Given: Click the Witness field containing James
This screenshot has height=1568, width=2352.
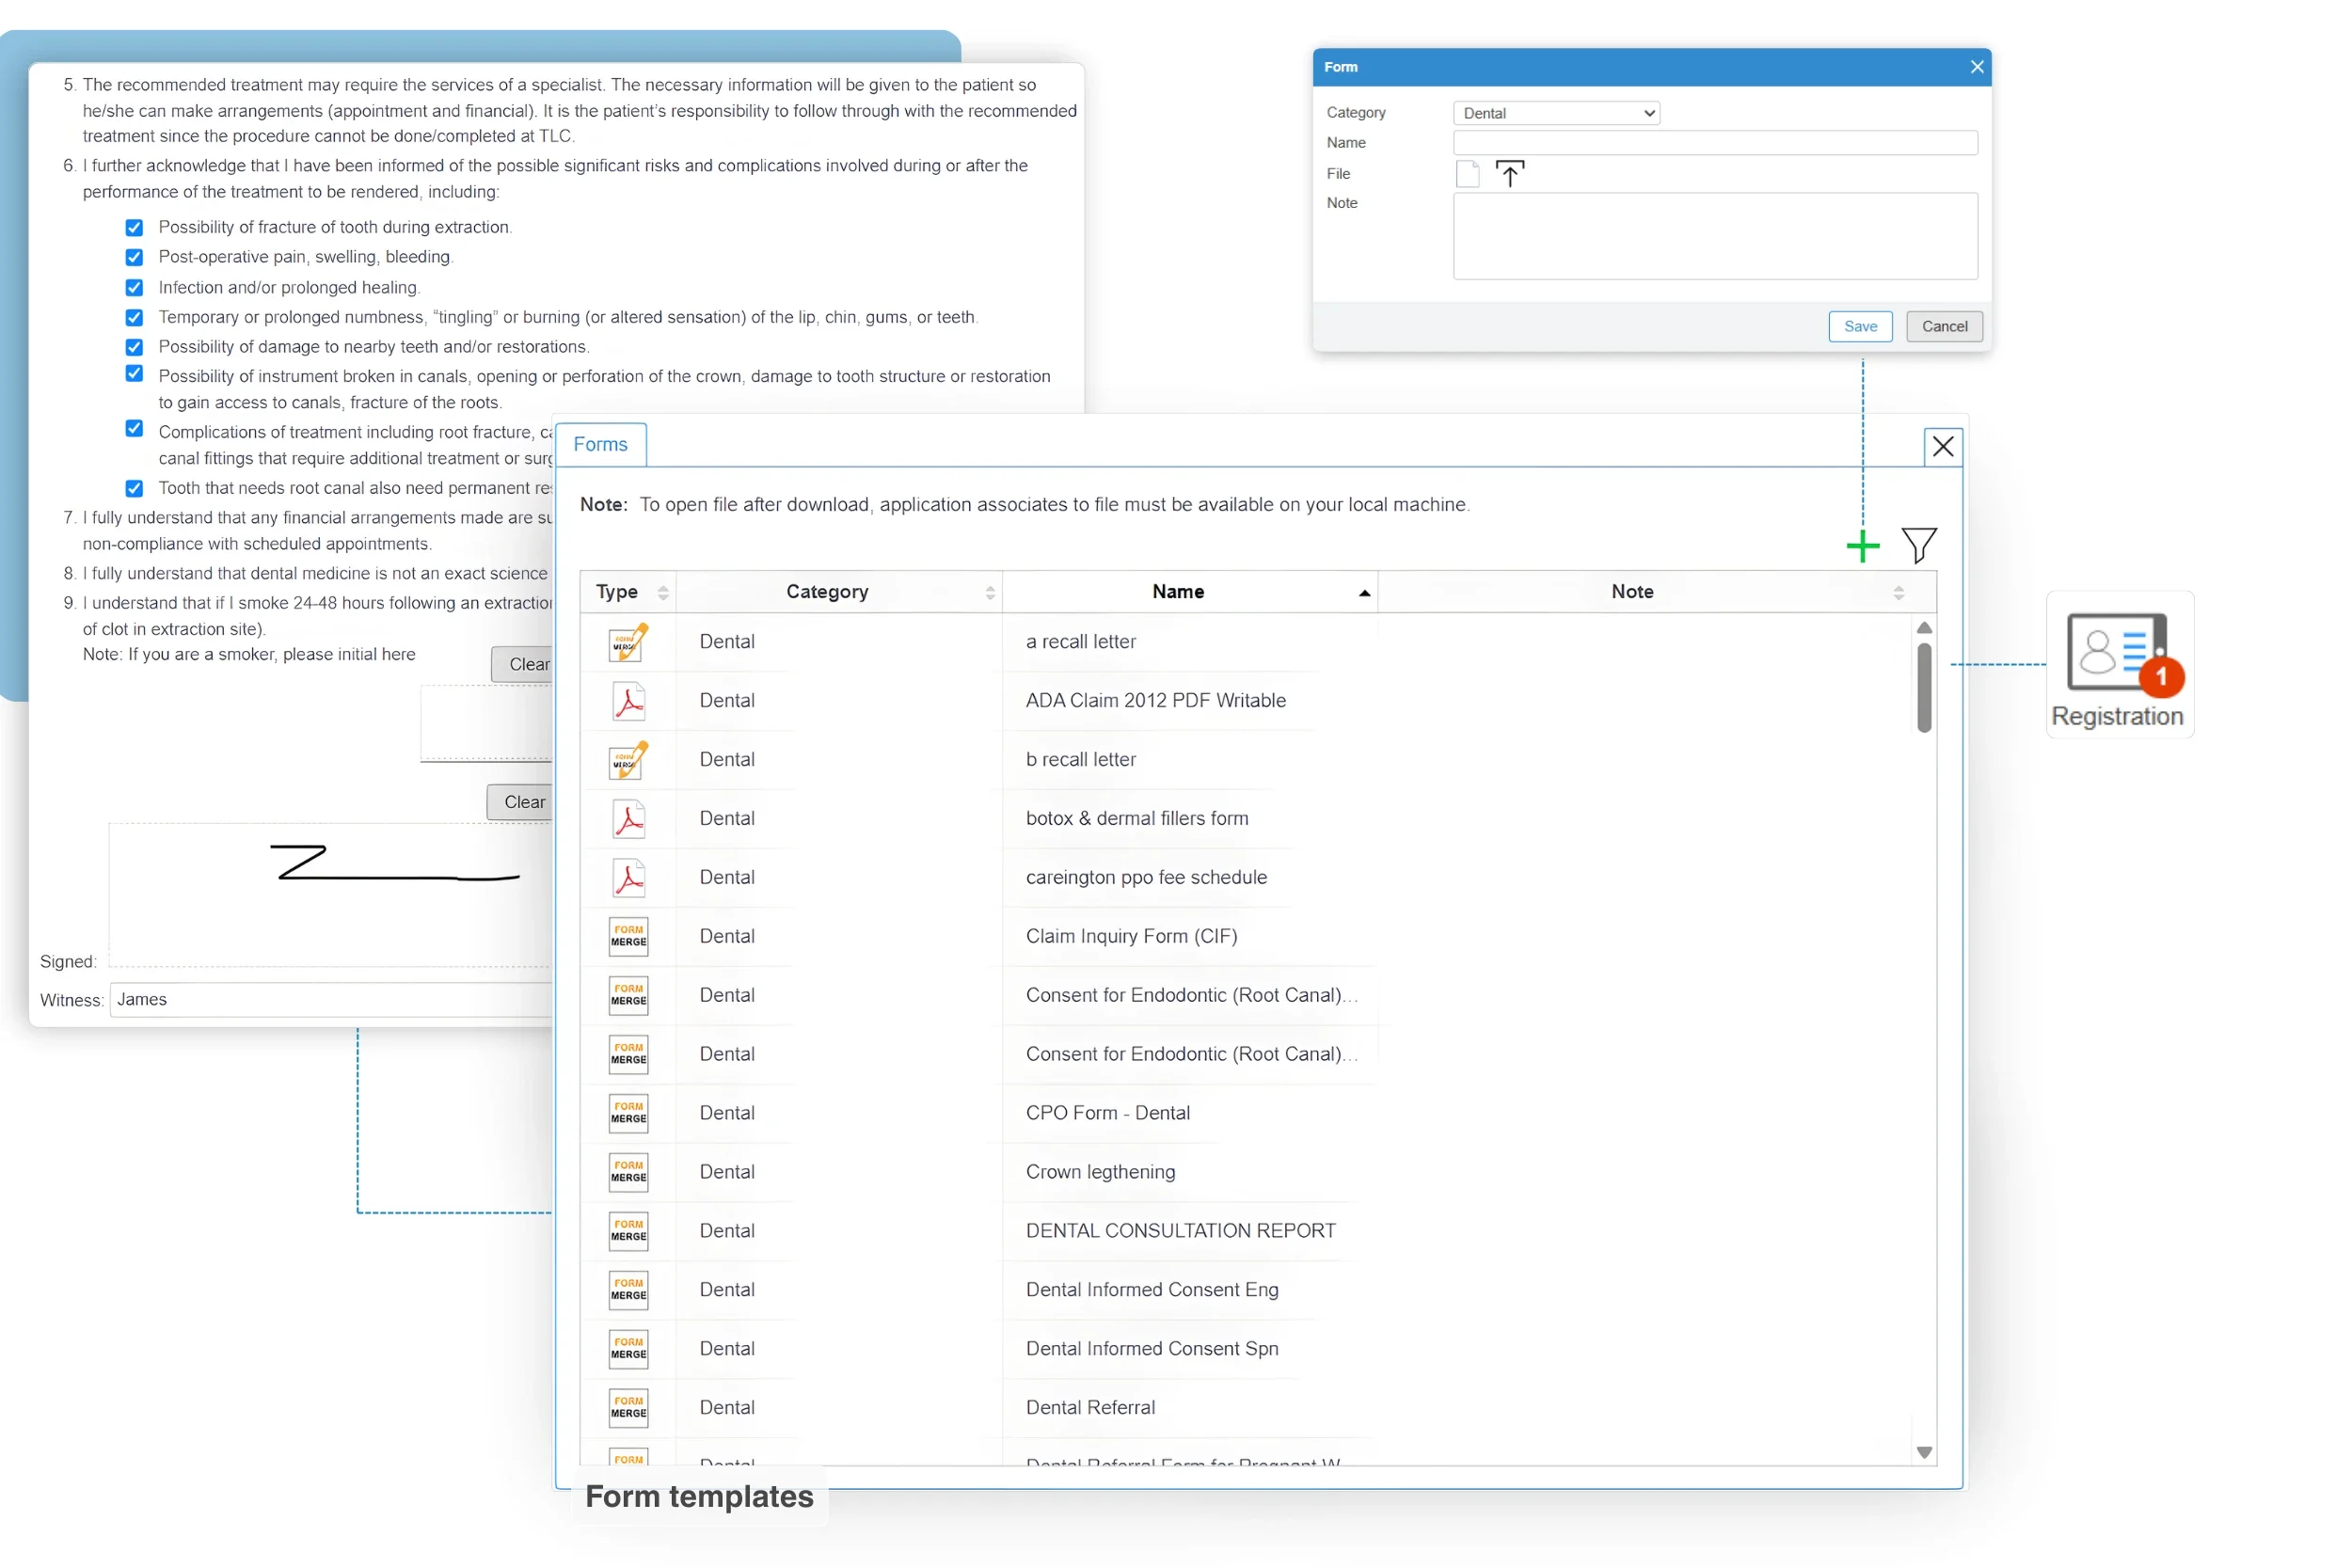Looking at the screenshot, I should [330, 999].
